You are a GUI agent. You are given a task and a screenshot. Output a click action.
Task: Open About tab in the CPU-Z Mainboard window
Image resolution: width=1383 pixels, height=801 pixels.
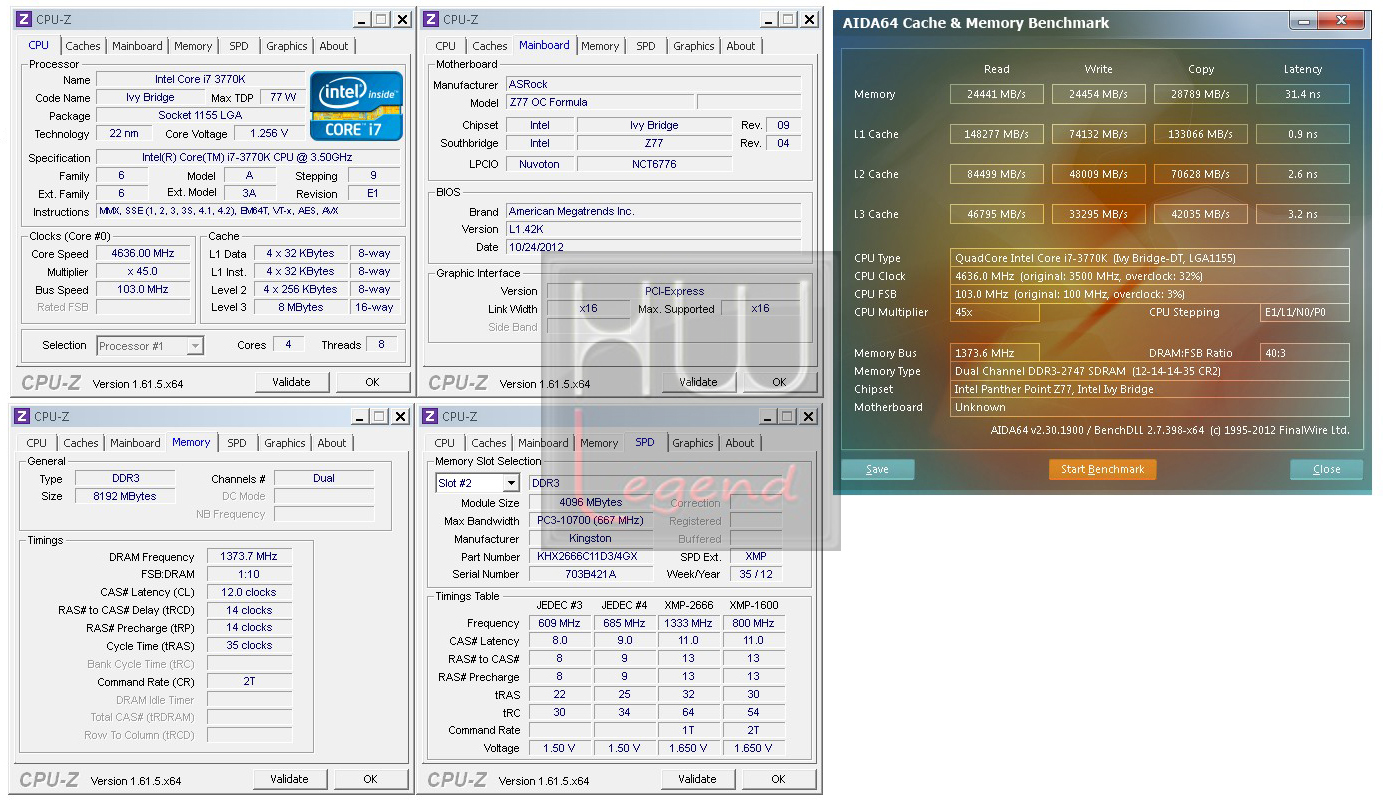[741, 46]
